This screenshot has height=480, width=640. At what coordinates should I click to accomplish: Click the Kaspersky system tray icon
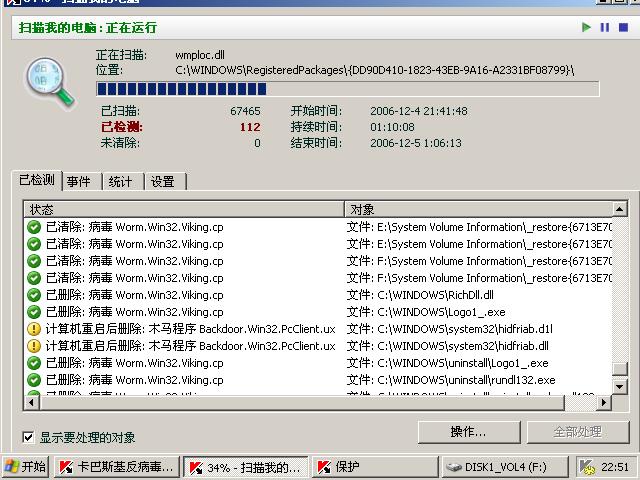click(587, 467)
